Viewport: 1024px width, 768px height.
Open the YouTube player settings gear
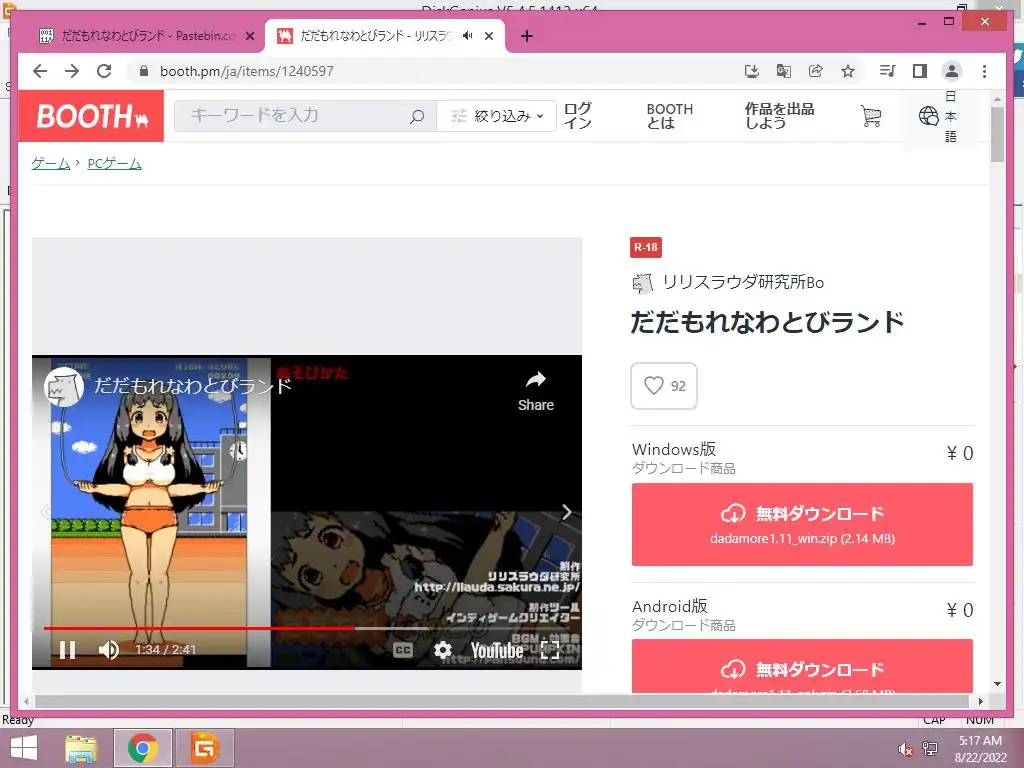[x=443, y=650]
